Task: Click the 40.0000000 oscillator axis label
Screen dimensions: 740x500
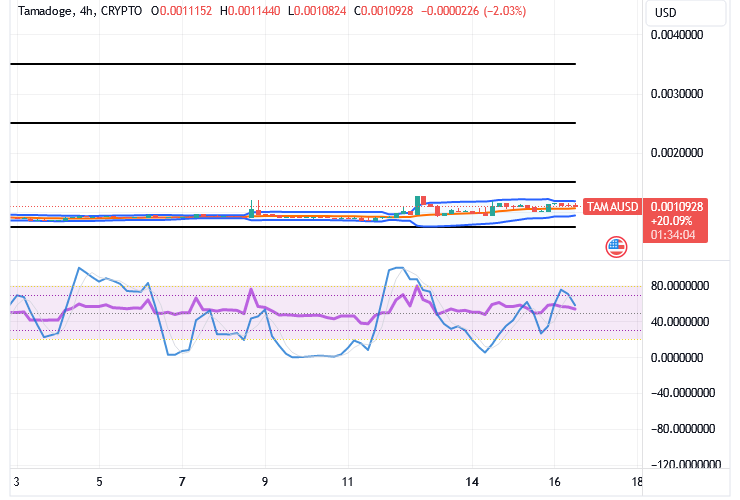Action: tap(680, 322)
